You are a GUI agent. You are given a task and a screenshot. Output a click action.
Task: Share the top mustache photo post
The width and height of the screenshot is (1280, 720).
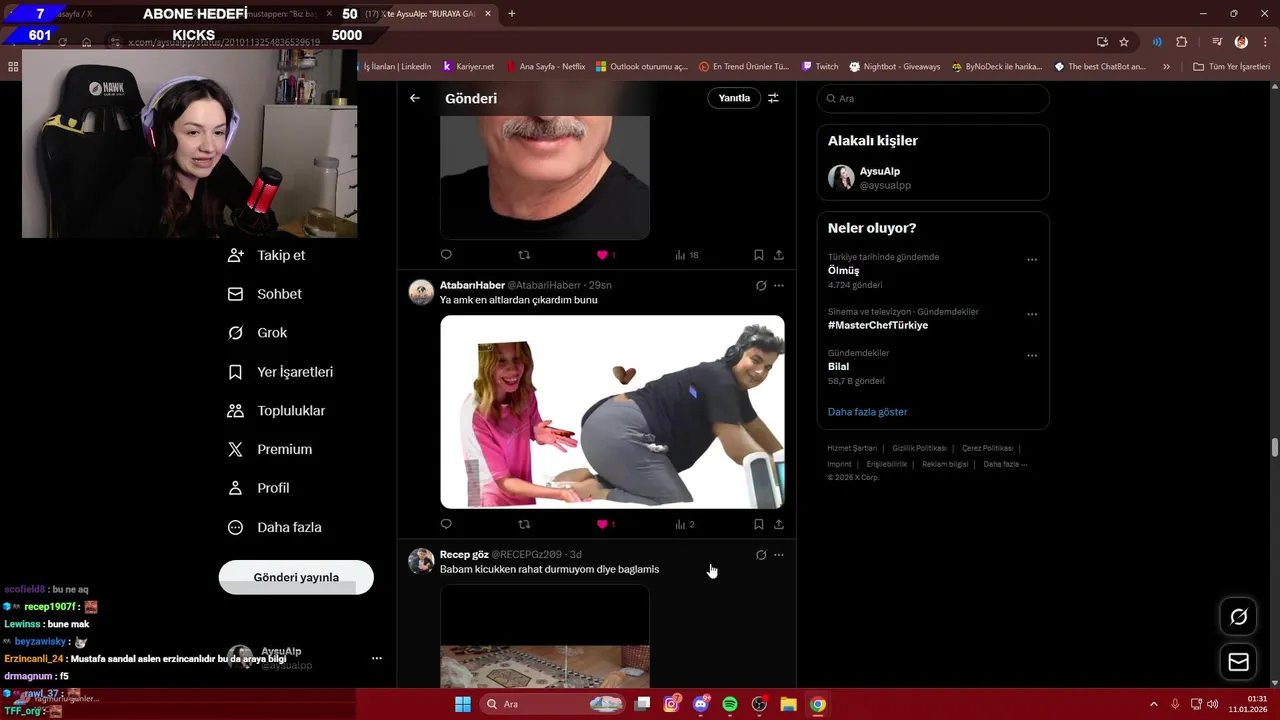(779, 255)
